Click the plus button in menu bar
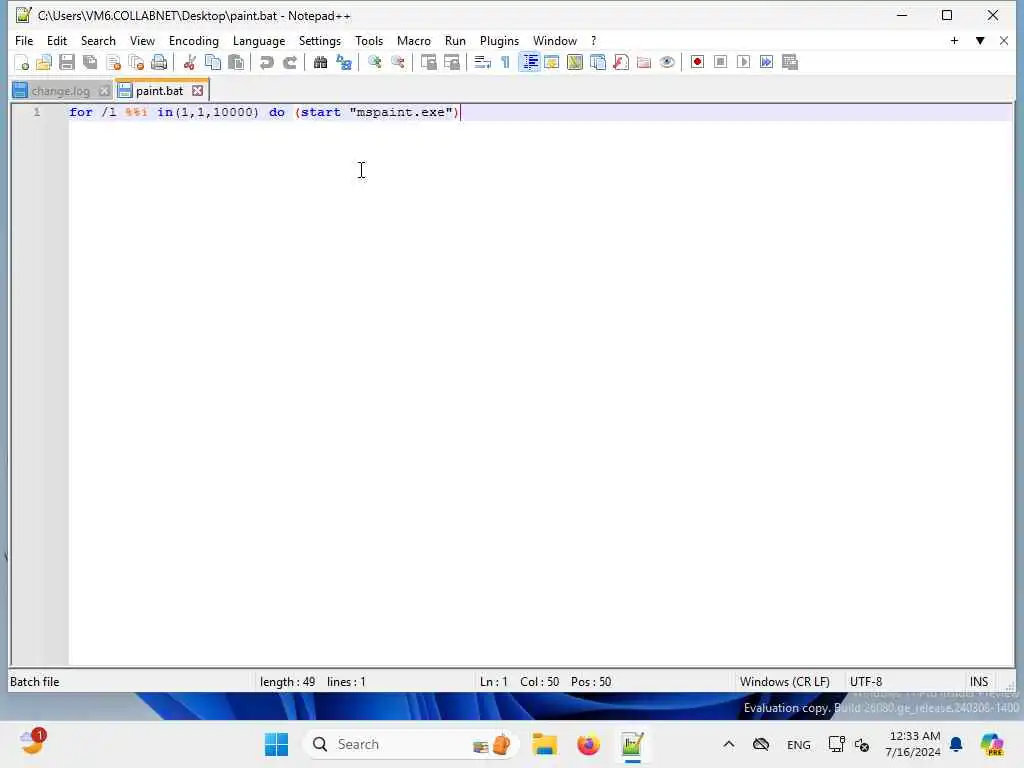Image resolution: width=1024 pixels, height=768 pixels. click(954, 40)
